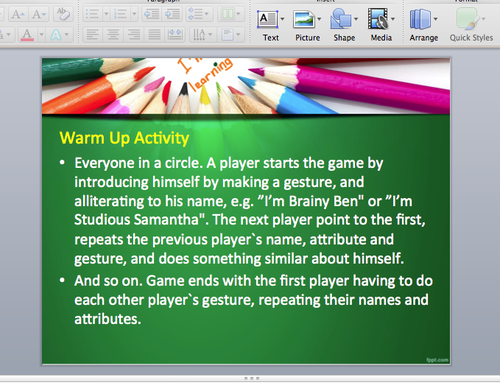This screenshot has height=388, width=500.
Task: Align the text right
Action: point(134,34)
